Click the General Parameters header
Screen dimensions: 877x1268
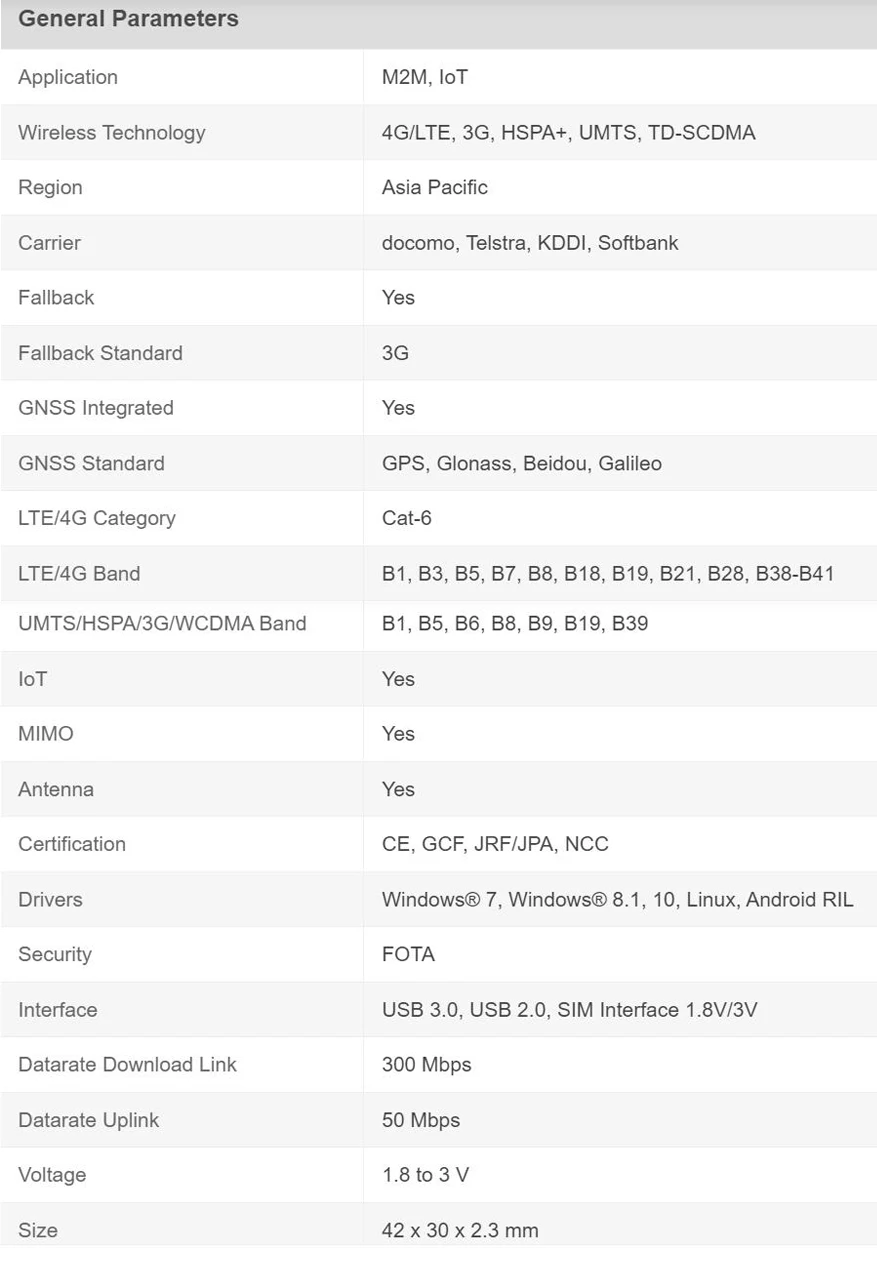click(128, 19)
